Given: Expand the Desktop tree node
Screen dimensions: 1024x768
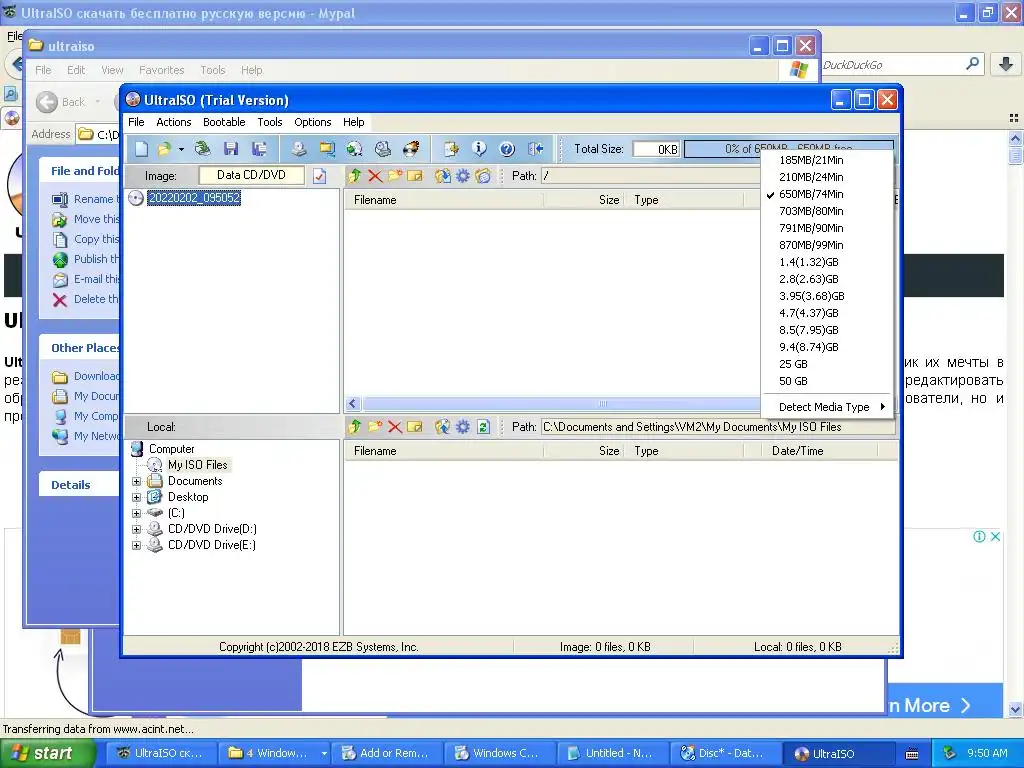Looking at the screenshot, I should [x=136, y=497].
